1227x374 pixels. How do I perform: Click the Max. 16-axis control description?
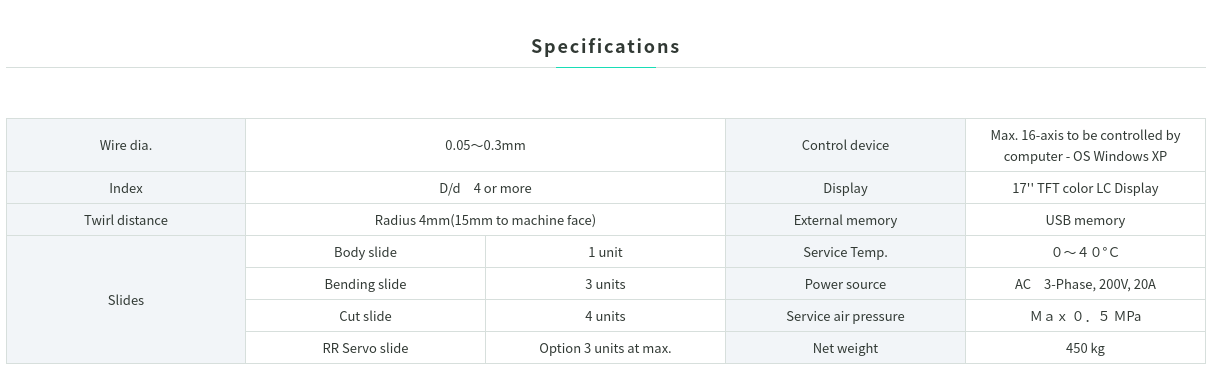coord(1085,145)
